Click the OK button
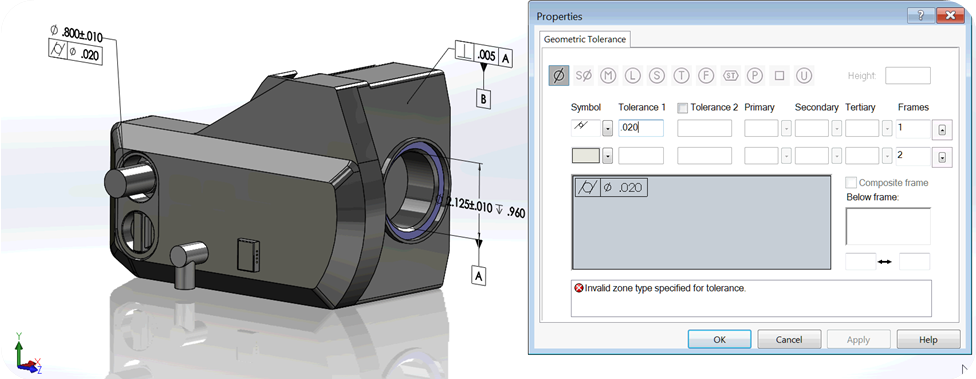 point(719,339)
